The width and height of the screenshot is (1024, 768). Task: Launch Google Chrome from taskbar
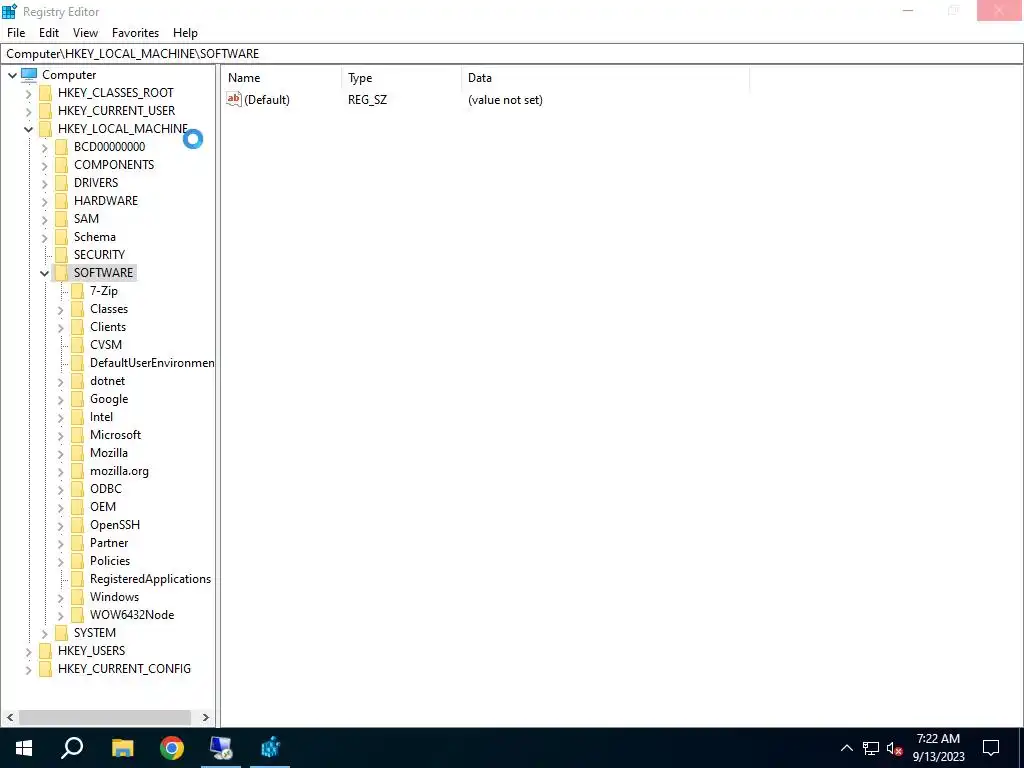[x=172, y=748]
